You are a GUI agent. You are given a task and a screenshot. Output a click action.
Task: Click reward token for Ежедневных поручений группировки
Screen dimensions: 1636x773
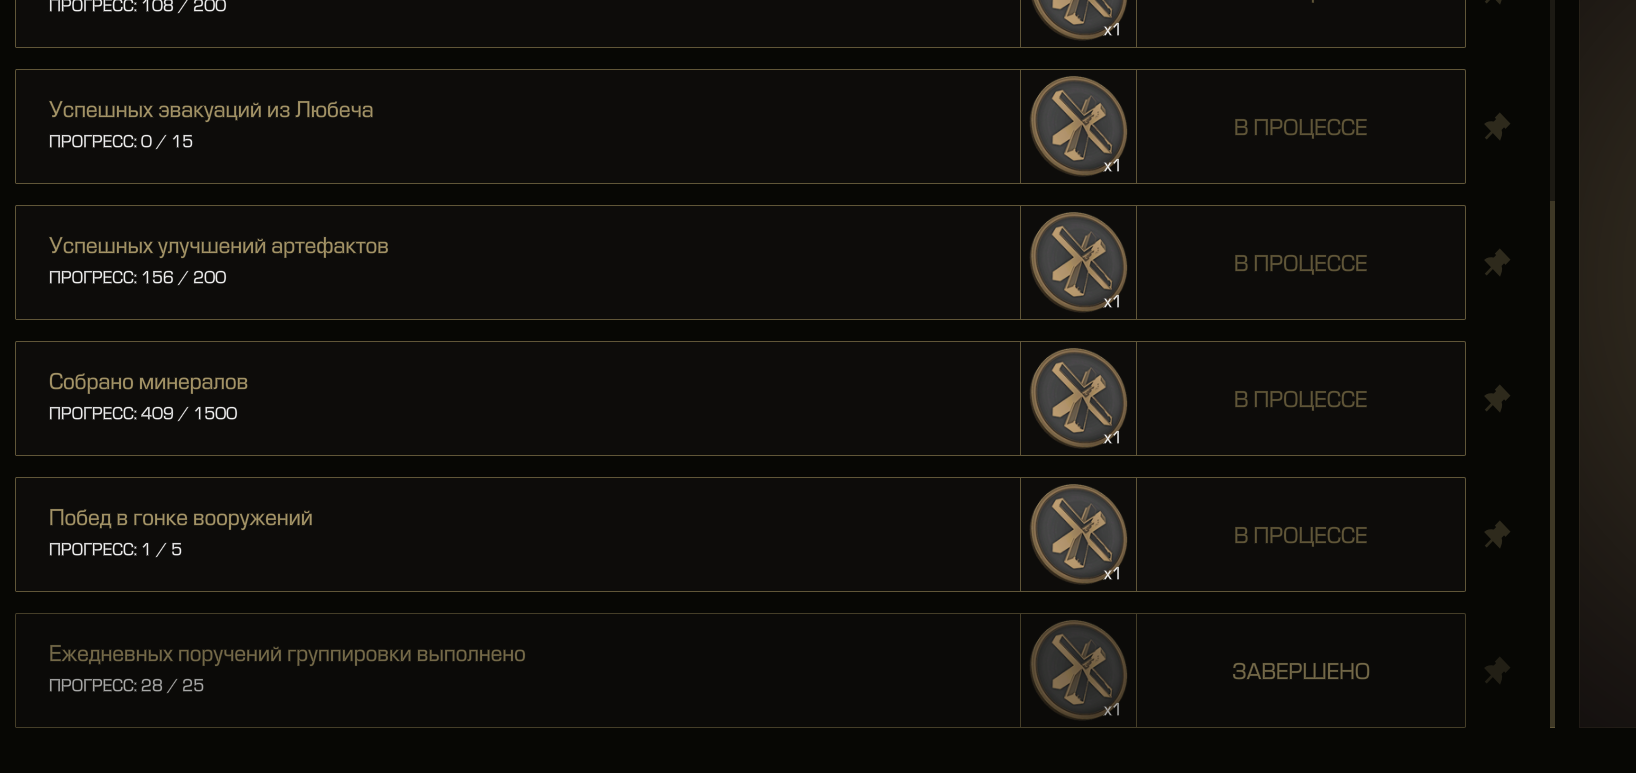pos(1078,671)
